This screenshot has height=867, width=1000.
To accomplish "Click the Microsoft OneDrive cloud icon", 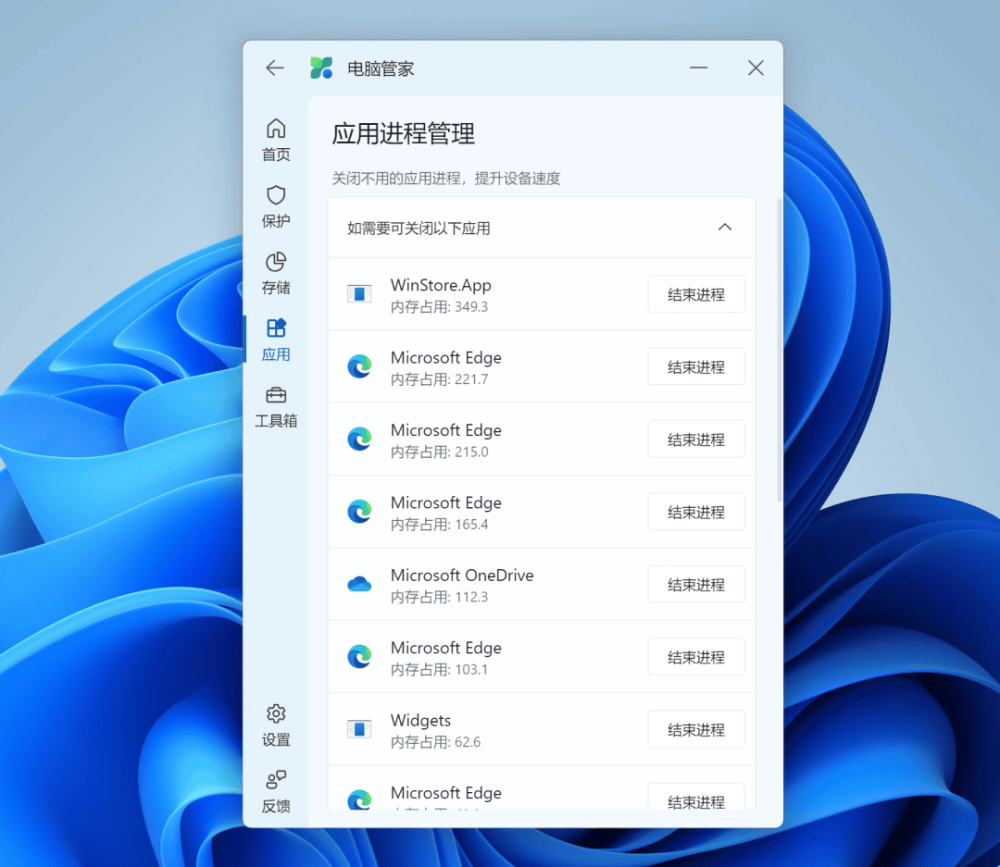I will [x=359, y=584].
